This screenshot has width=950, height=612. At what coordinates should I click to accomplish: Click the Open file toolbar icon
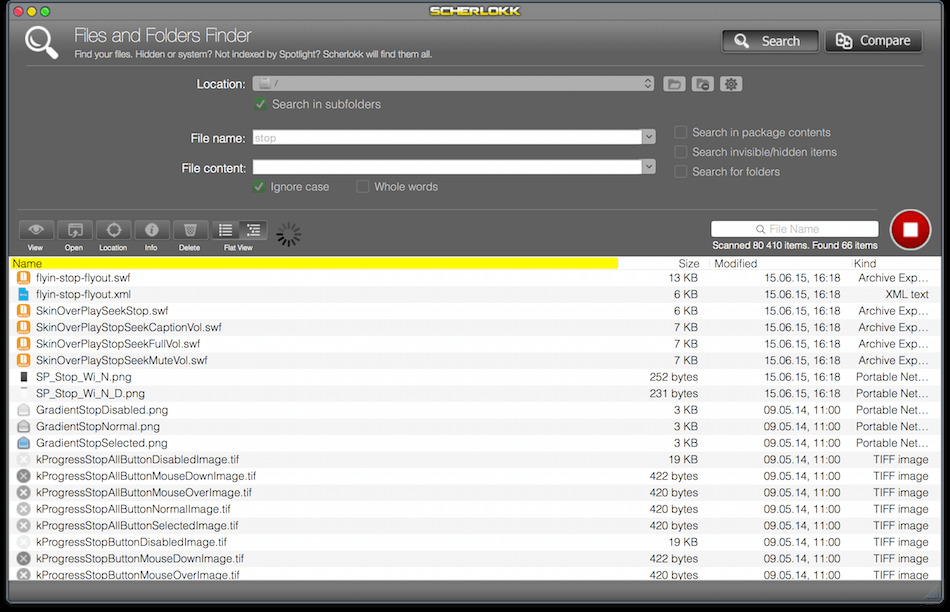click(x=75, y=230)
